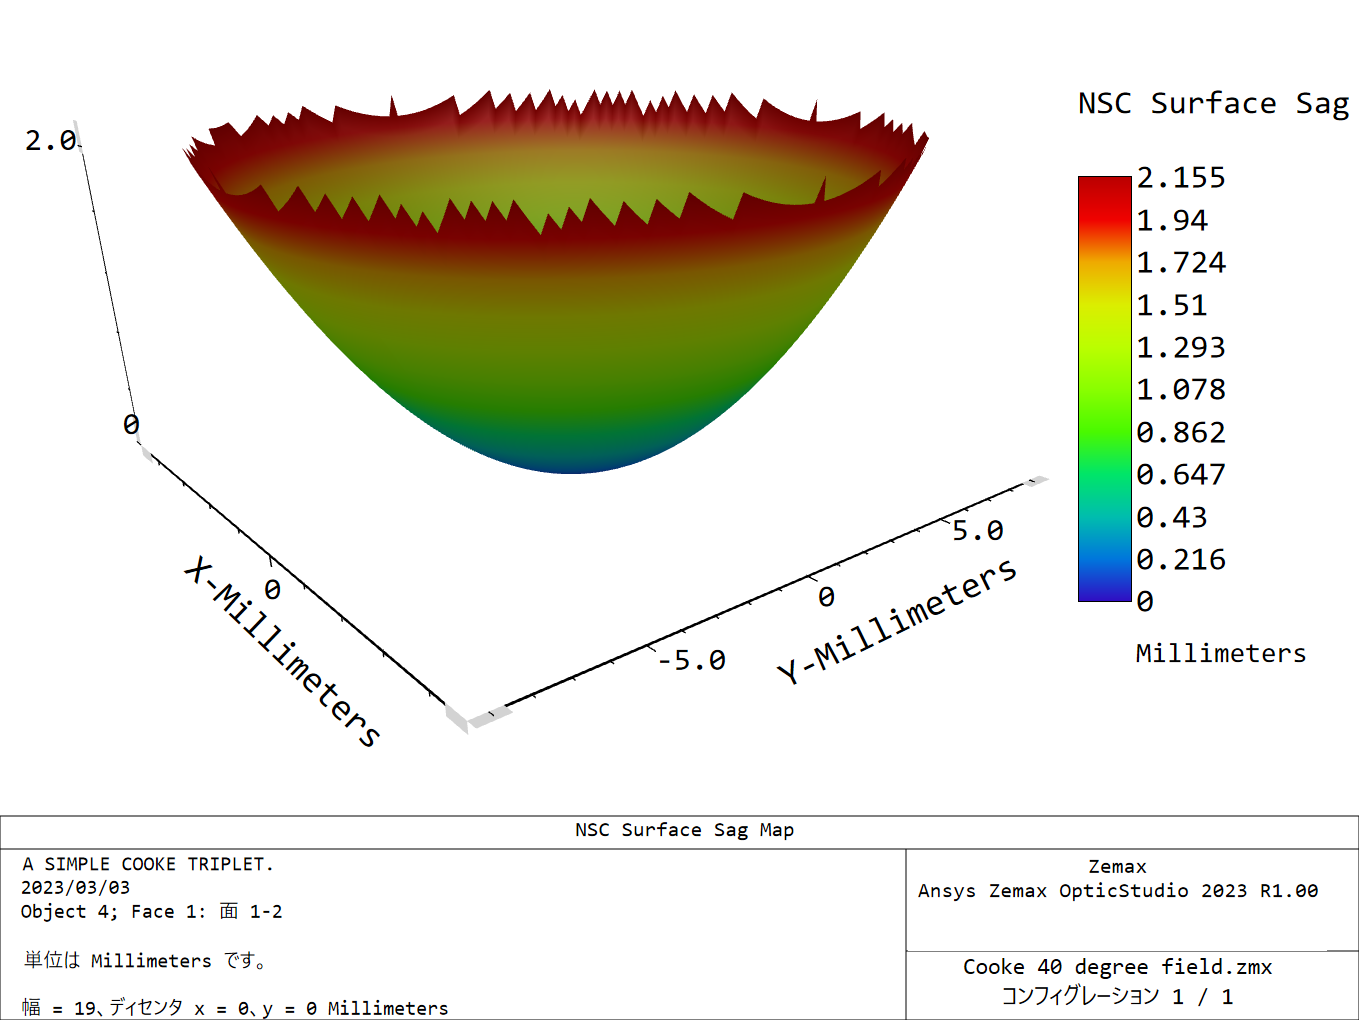Click the "Cooke 40 degree field.zmx" file name
The height and width of the screenshot is (1020, 1359).
point(1117,967)
